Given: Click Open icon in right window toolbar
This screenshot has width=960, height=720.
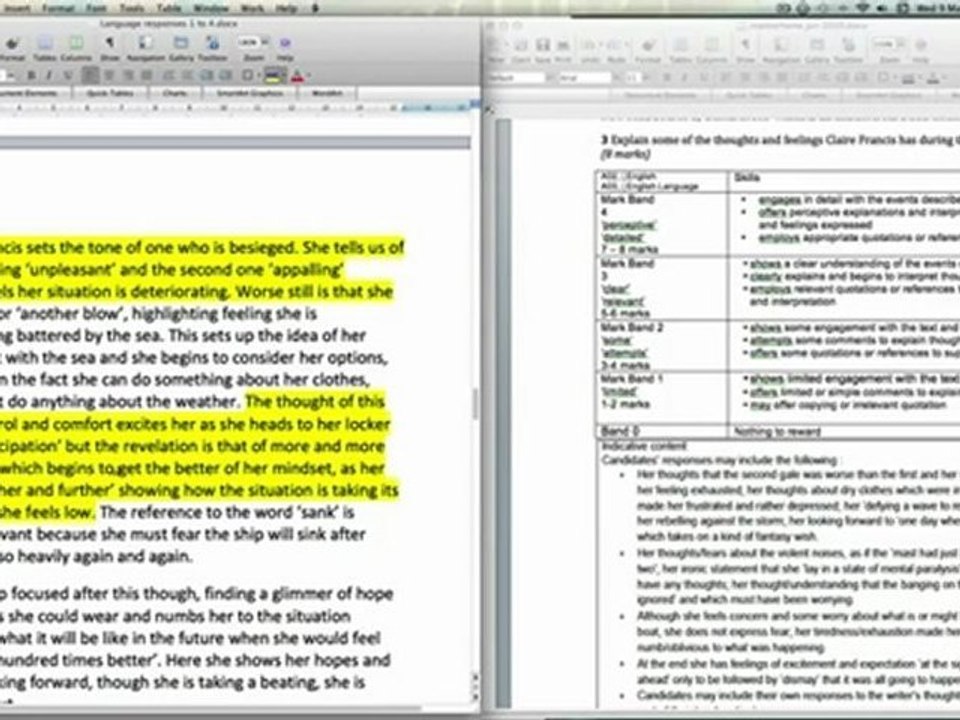Looking at the screenshot, I should (521, 45).
